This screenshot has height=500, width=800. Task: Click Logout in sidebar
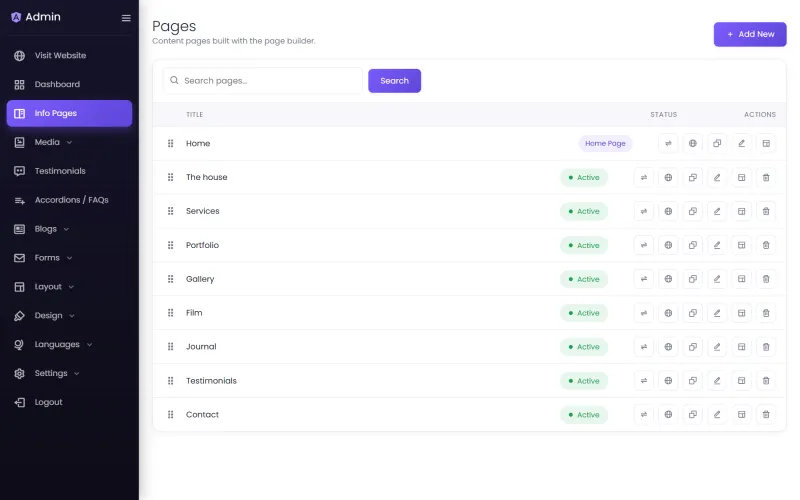69,402
